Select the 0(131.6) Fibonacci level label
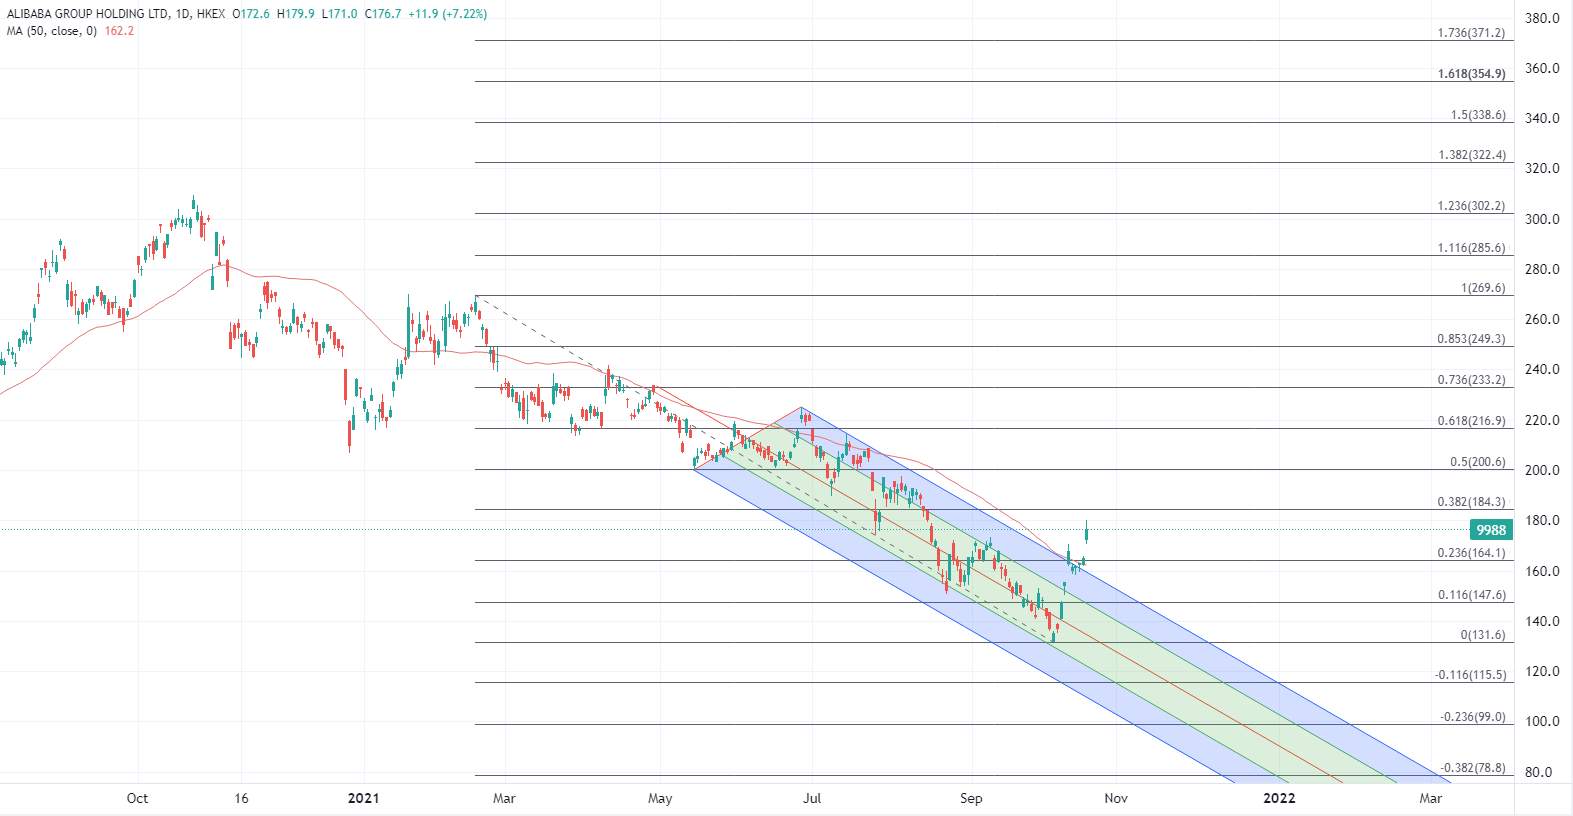 click(1483, 635)
